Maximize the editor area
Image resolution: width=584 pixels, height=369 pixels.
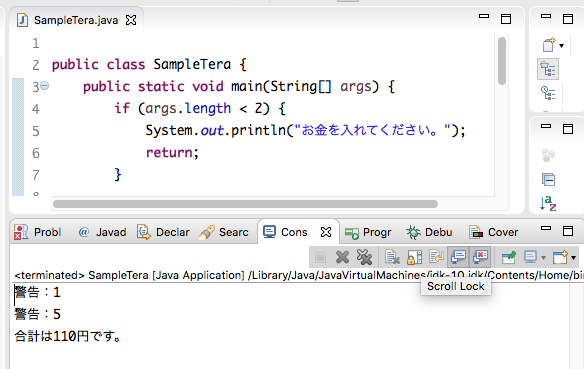[506, 19]
